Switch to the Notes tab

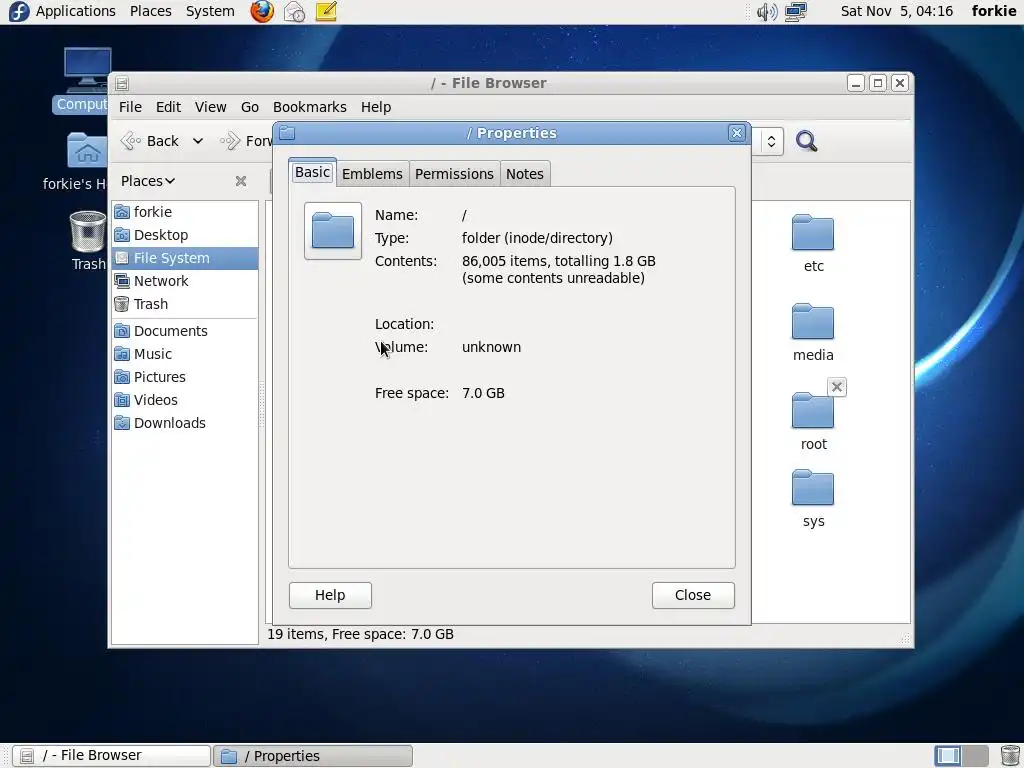pyautogui.click(x=525, y=174)
